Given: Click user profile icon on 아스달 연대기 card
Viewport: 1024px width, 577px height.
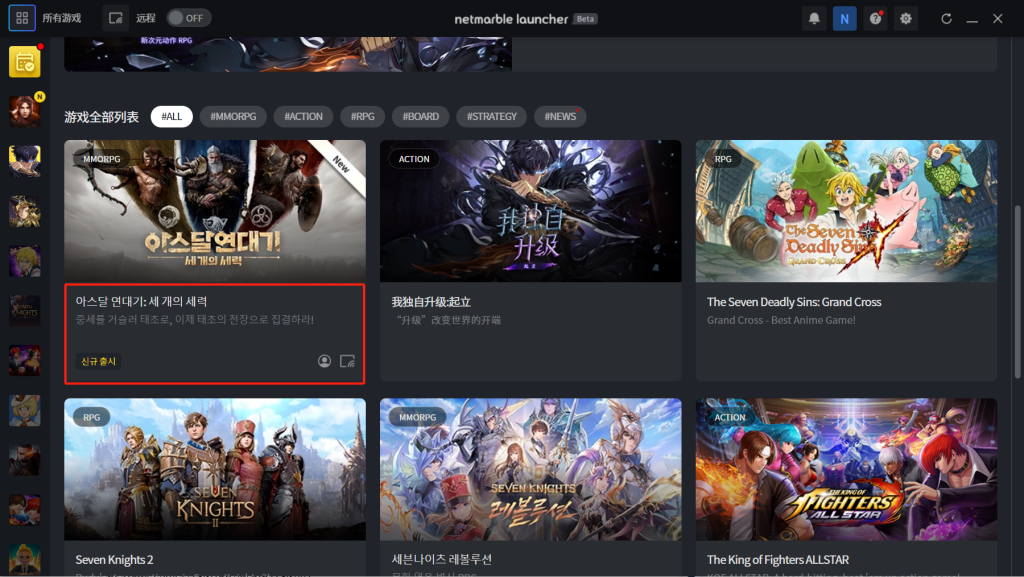Looking at the screenshot, I should pyautogui.click(x=324, y=361).
